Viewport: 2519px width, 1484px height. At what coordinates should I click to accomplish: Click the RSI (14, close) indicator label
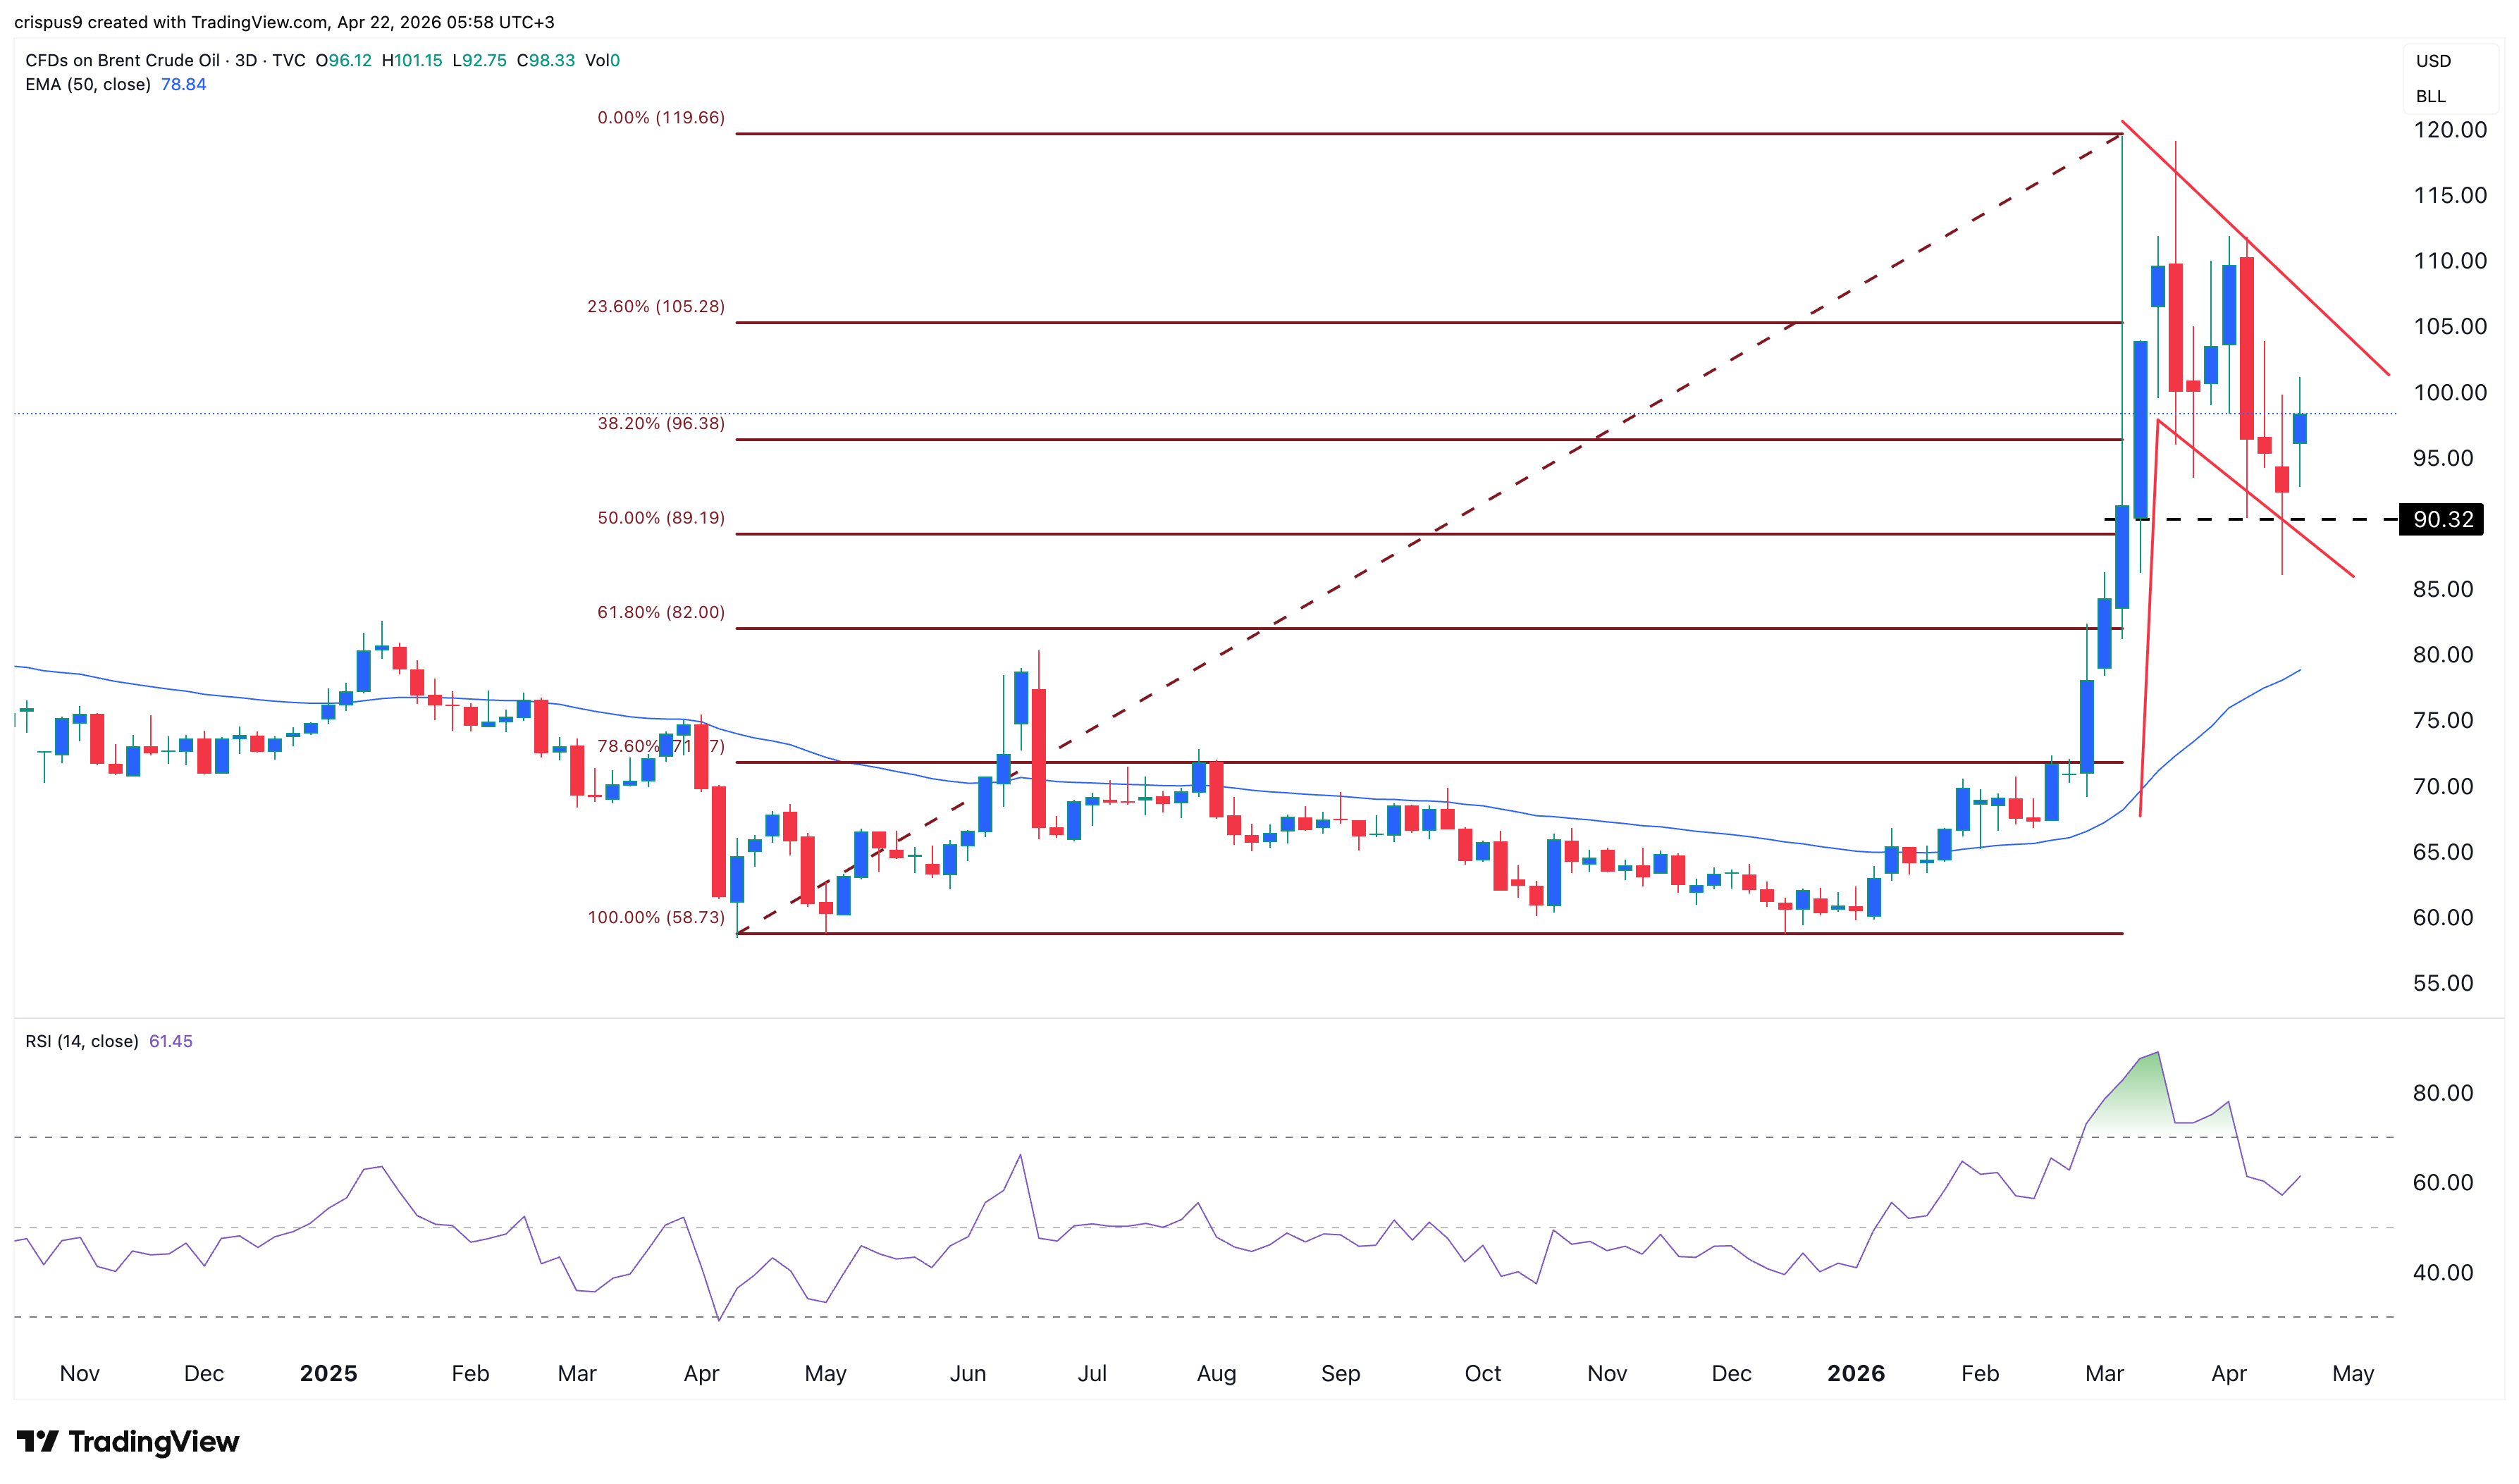tap(83, 1041)
